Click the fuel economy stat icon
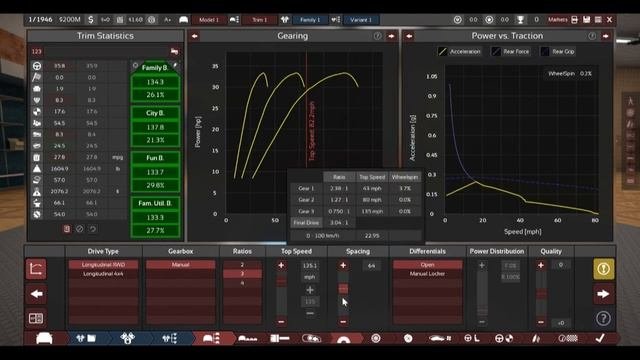 (x=37, y=157)
